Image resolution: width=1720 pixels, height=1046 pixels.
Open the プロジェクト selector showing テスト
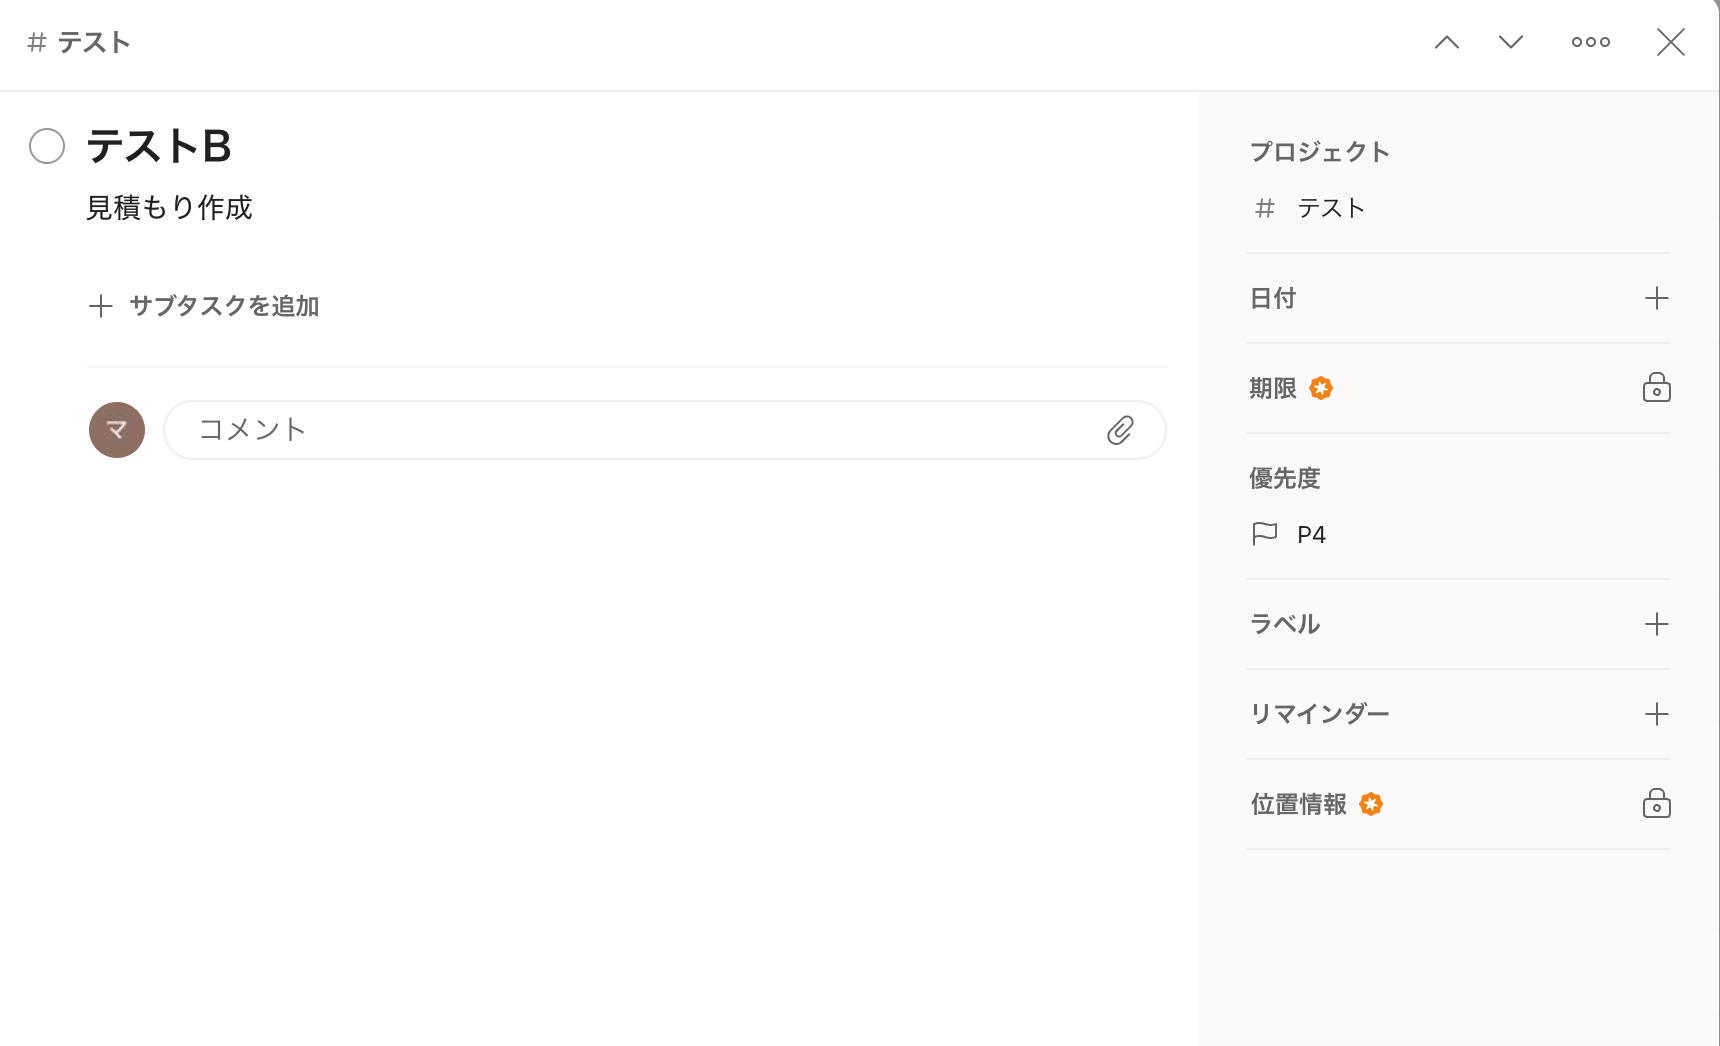1331,208
